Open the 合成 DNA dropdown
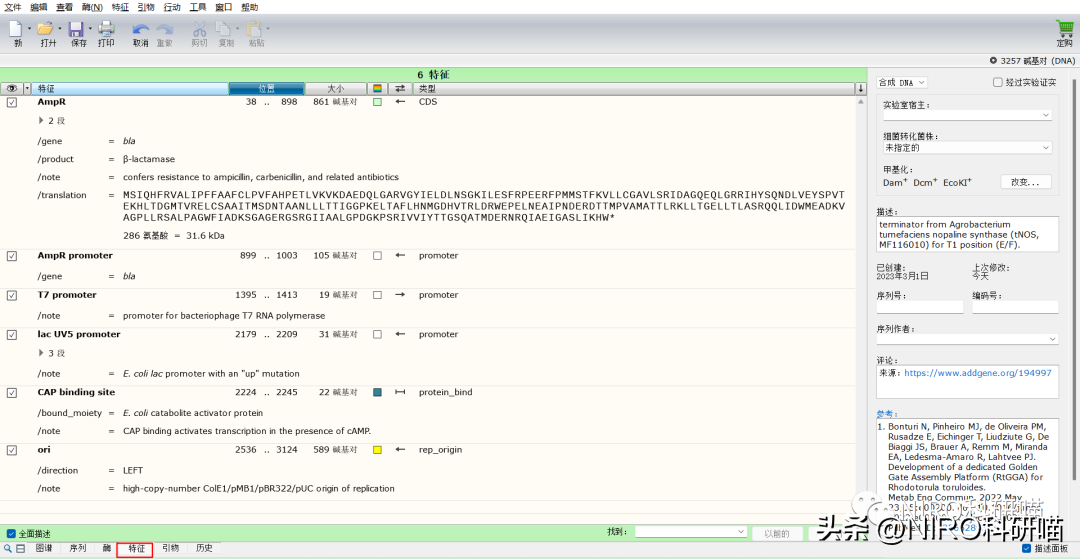 tap(902, 82)
